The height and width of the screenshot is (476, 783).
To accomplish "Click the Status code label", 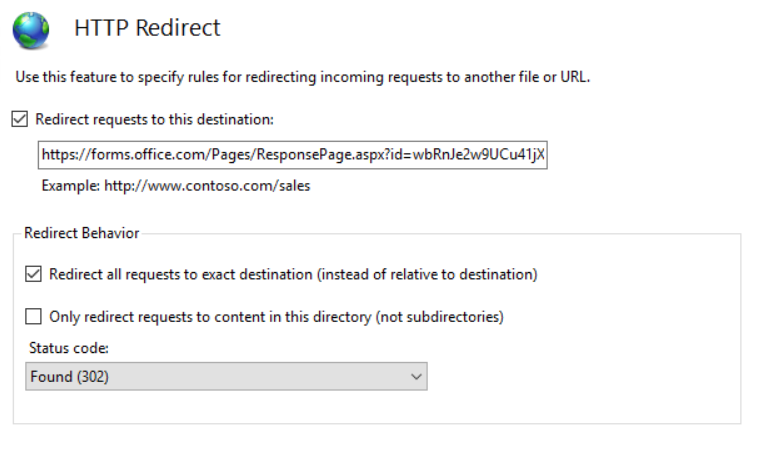I will tap(69, 348).
